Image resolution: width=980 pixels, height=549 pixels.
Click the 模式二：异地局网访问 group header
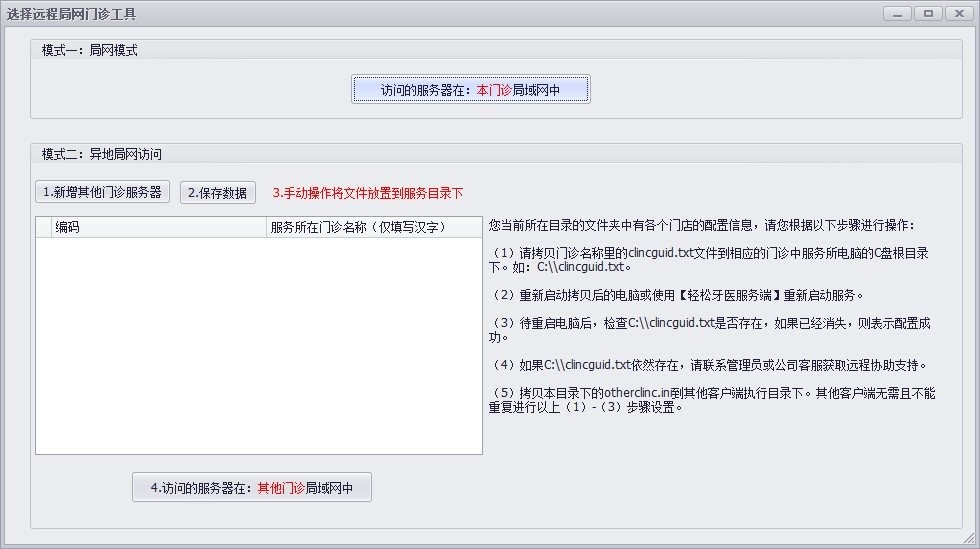pyautogui.click(x=102, y=154)
